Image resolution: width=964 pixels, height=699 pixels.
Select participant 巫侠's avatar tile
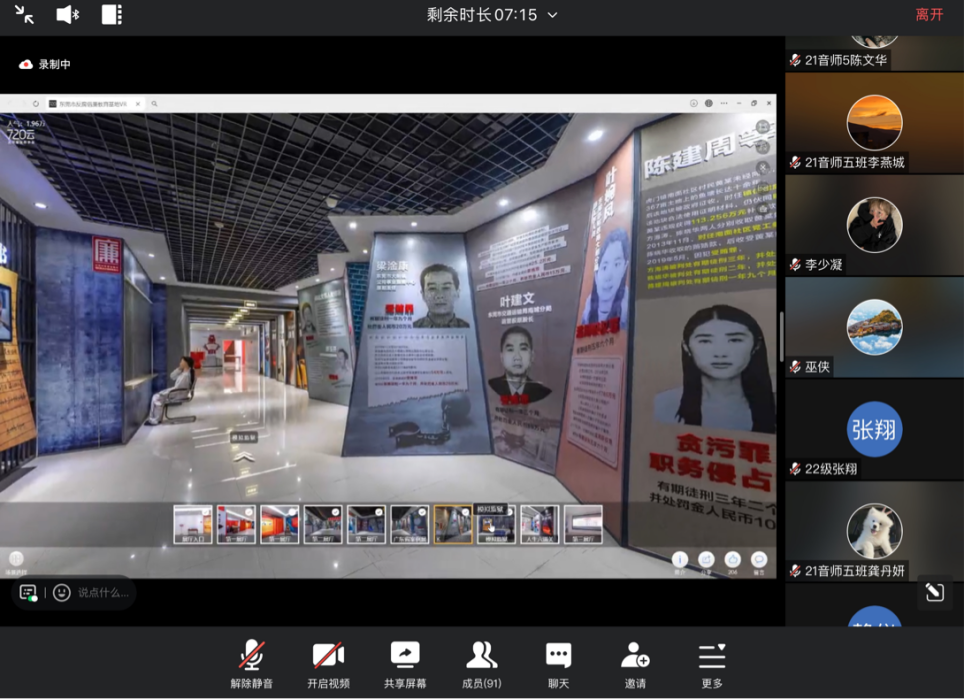click(x=874, y=327)
